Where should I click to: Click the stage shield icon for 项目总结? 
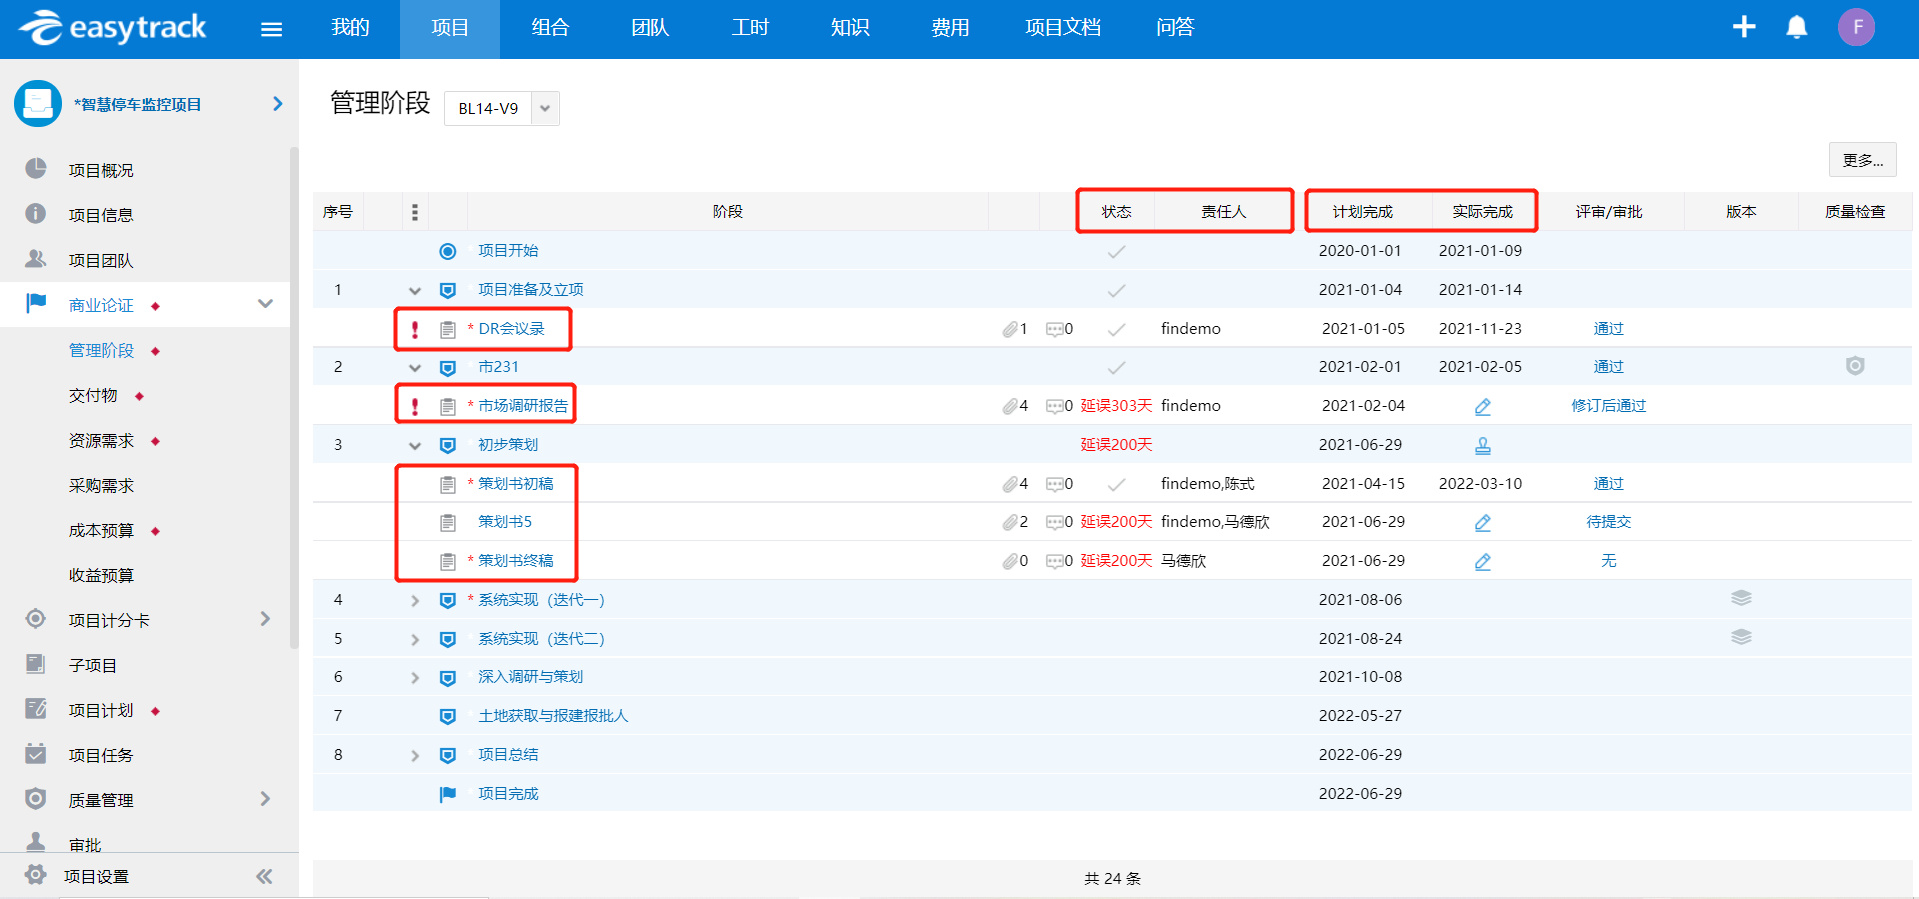point(448,755)
